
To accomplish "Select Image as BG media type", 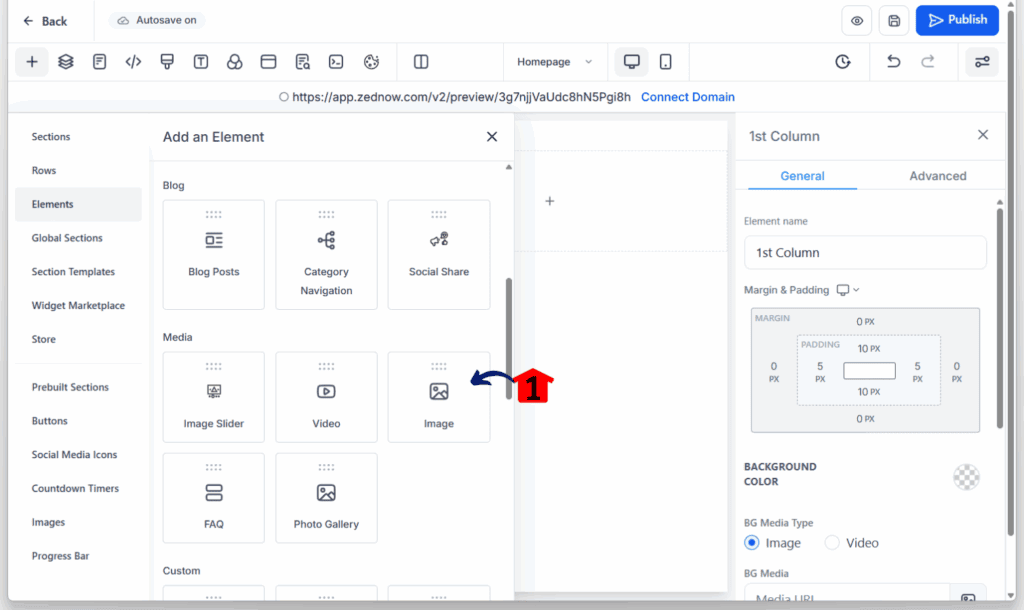I will point(752,543).
